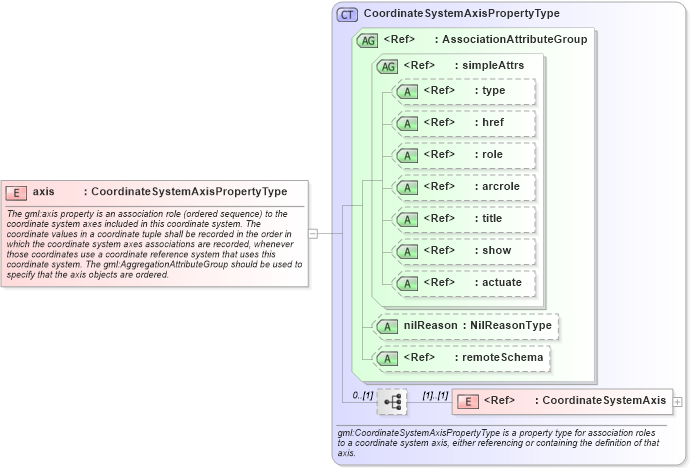The image size is (691, 468).
Task: Click the E icon of CoordinateSystemAxis reference
Action: pos(468,401)
